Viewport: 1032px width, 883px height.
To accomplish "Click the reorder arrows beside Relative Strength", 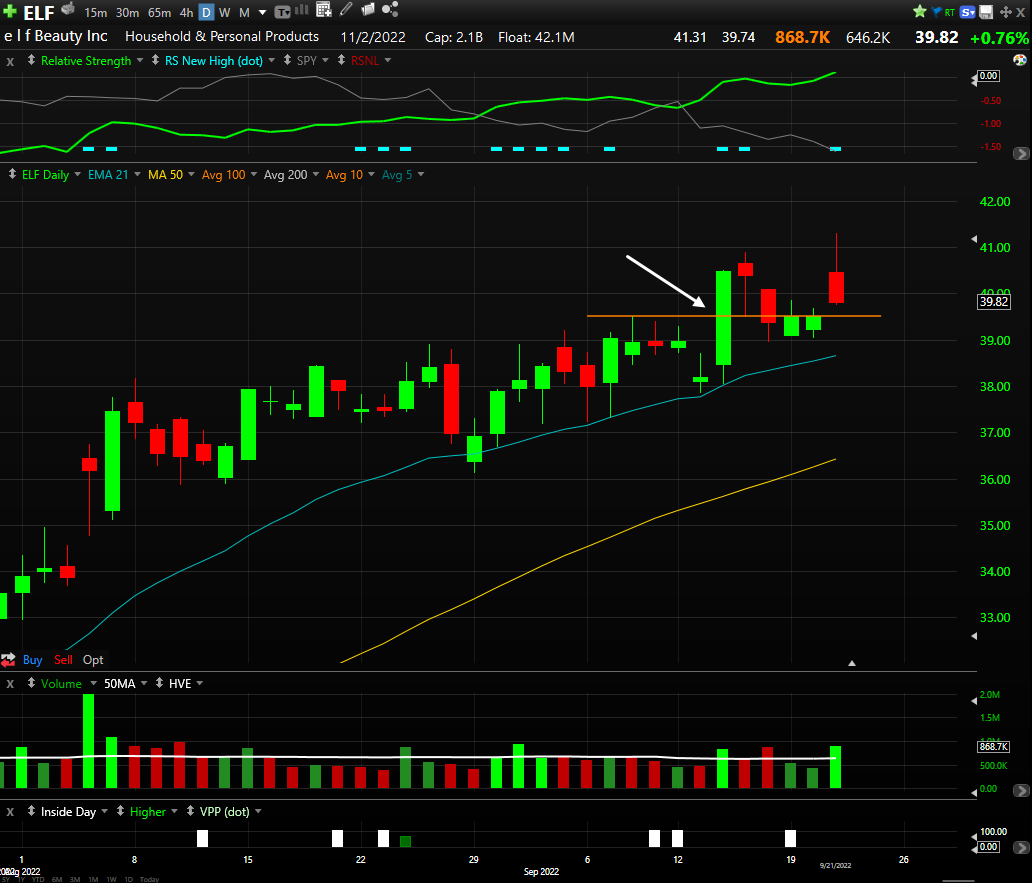I will click(31, 61).
